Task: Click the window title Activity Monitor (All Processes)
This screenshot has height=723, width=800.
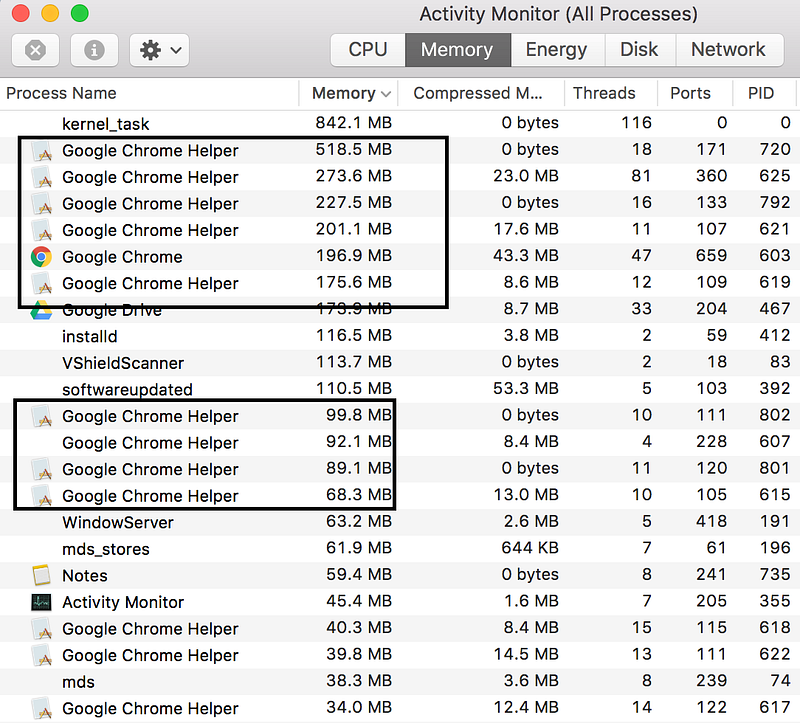Action: point(558,14)
